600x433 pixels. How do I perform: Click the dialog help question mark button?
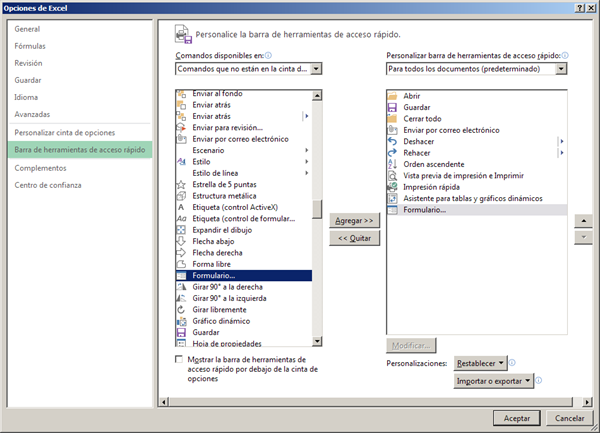coord(580,8)
